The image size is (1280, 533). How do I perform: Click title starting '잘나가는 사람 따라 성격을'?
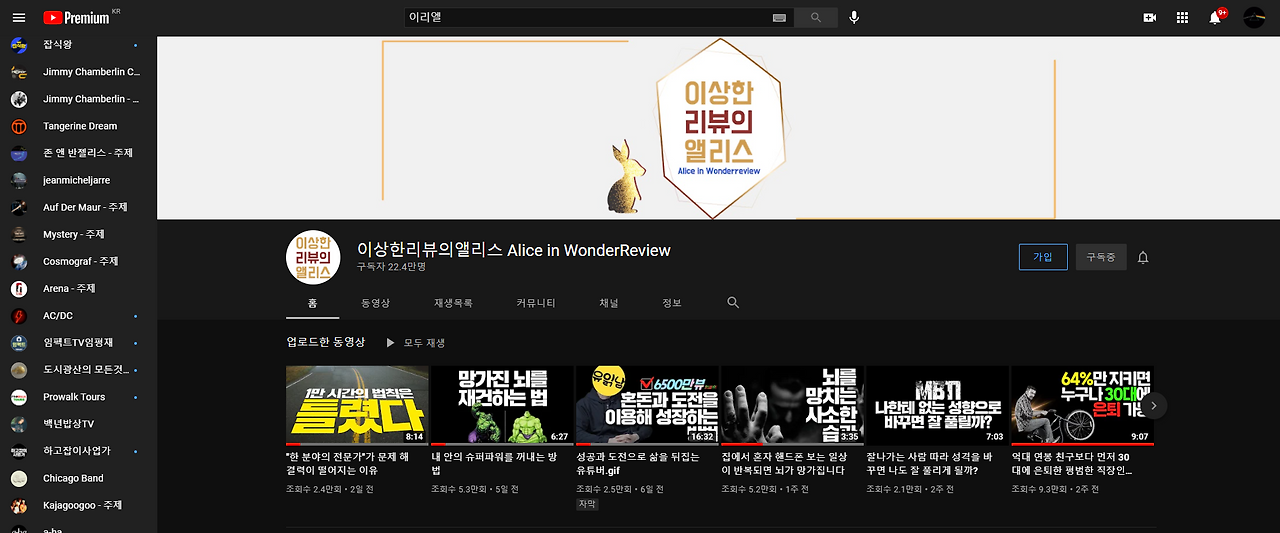(929, 463)
